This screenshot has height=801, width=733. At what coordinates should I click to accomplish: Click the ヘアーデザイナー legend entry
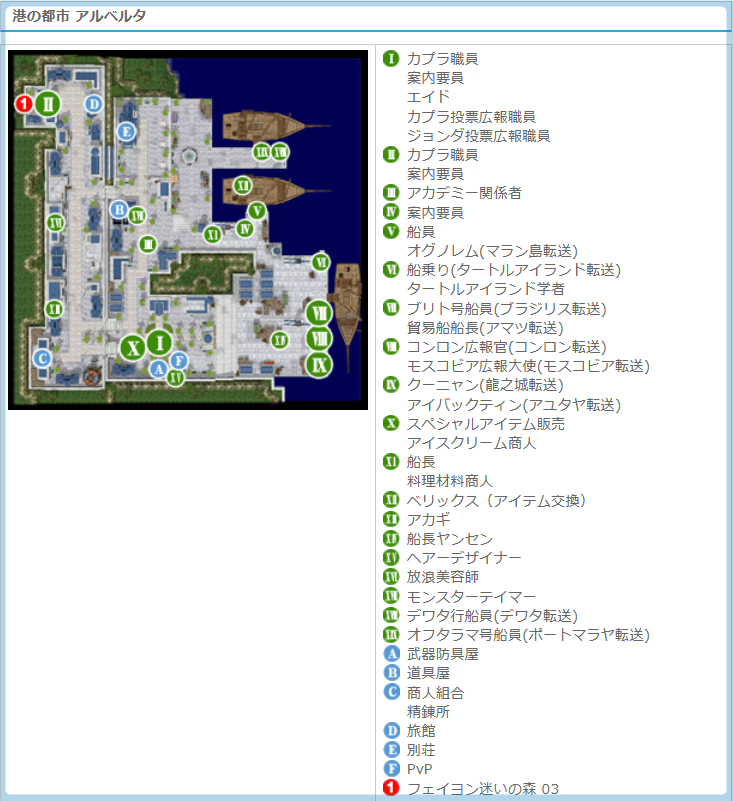[x=464, y=558]
